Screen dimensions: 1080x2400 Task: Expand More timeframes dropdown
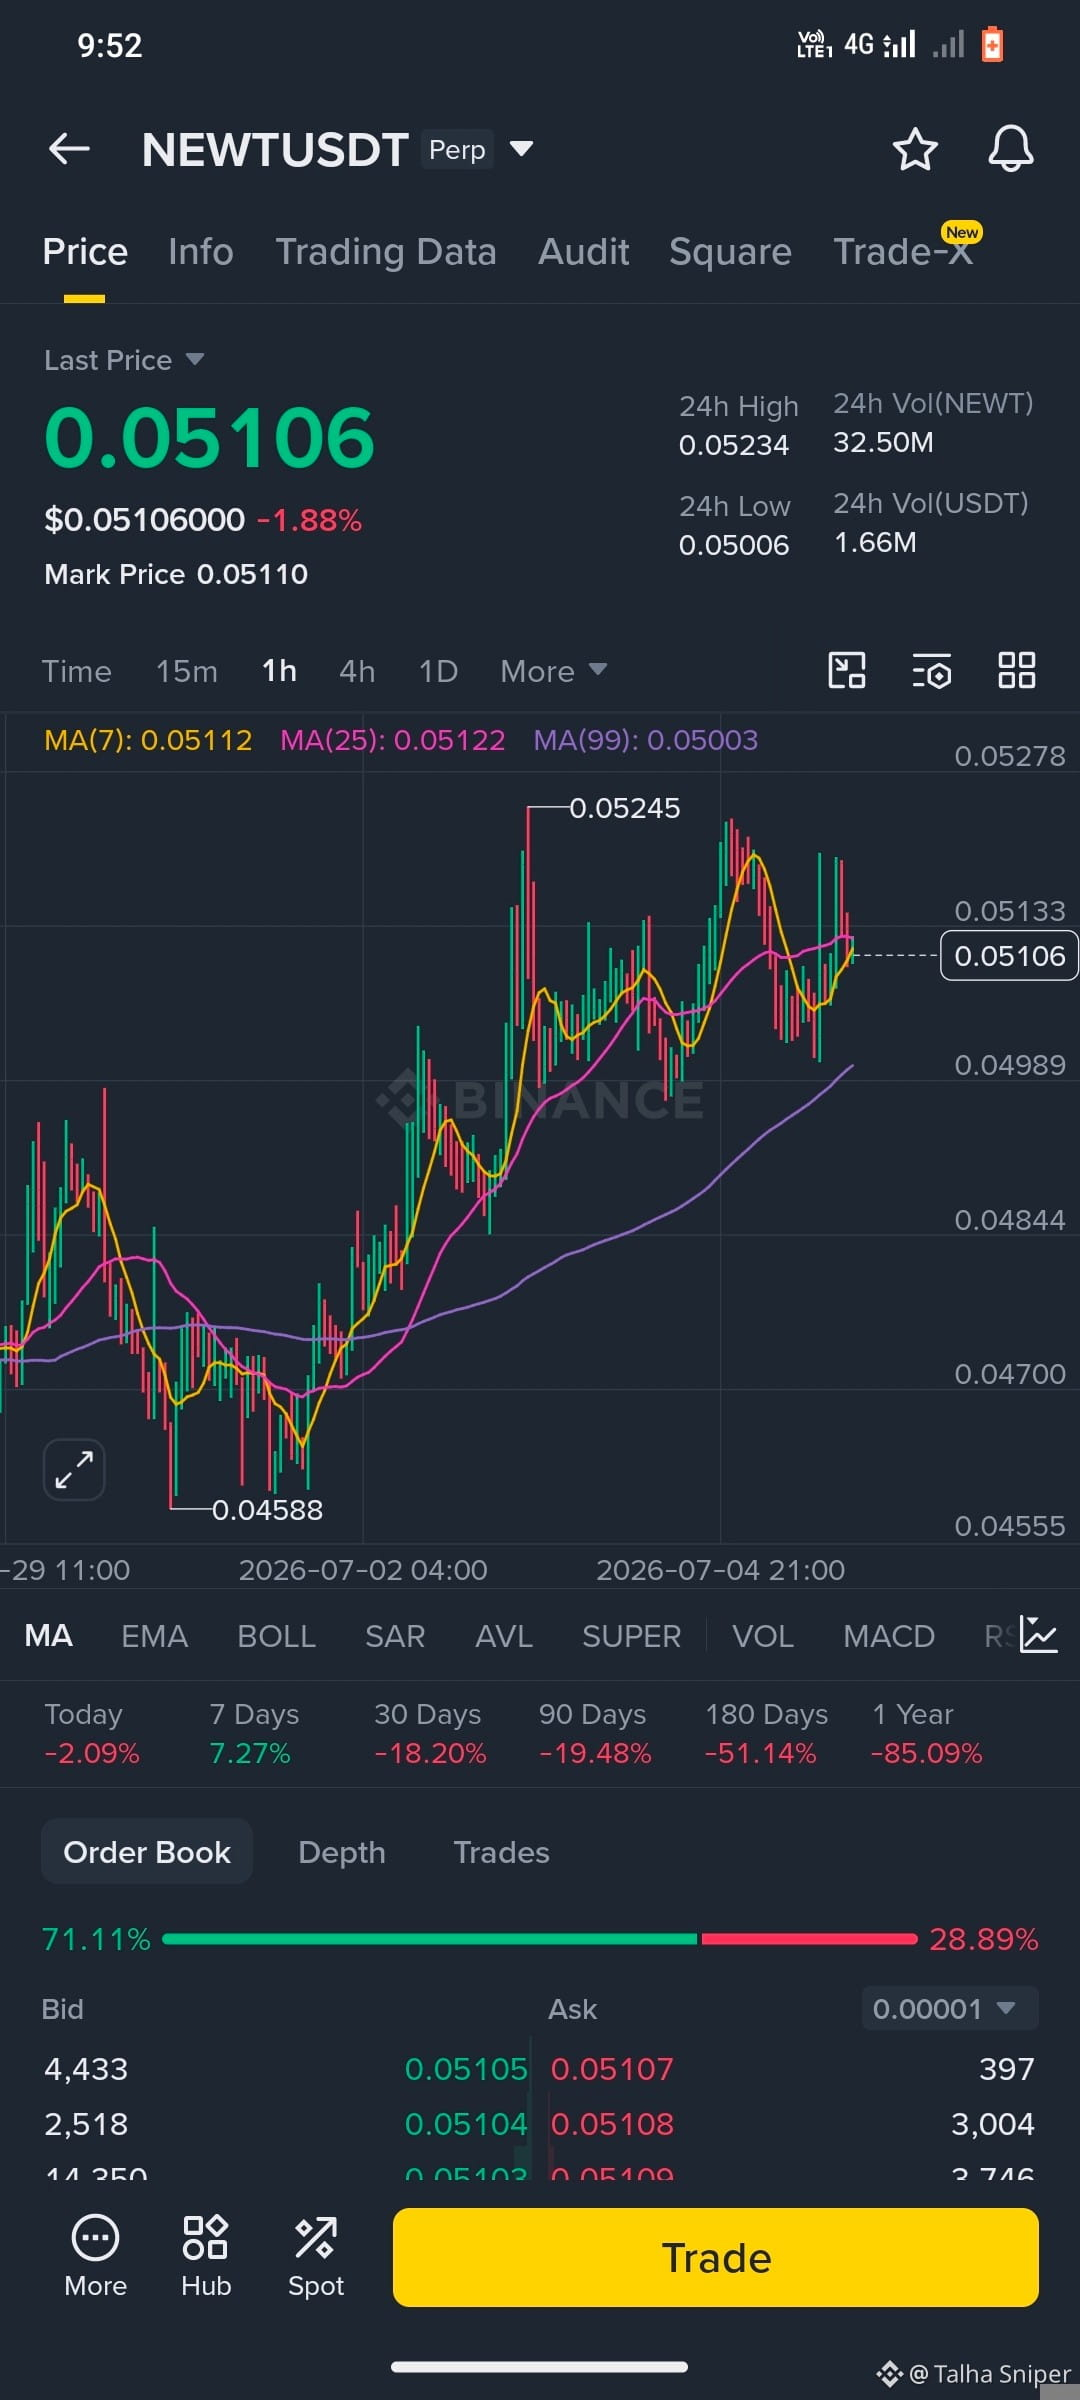pyautogui.click(x=553, y=671)
